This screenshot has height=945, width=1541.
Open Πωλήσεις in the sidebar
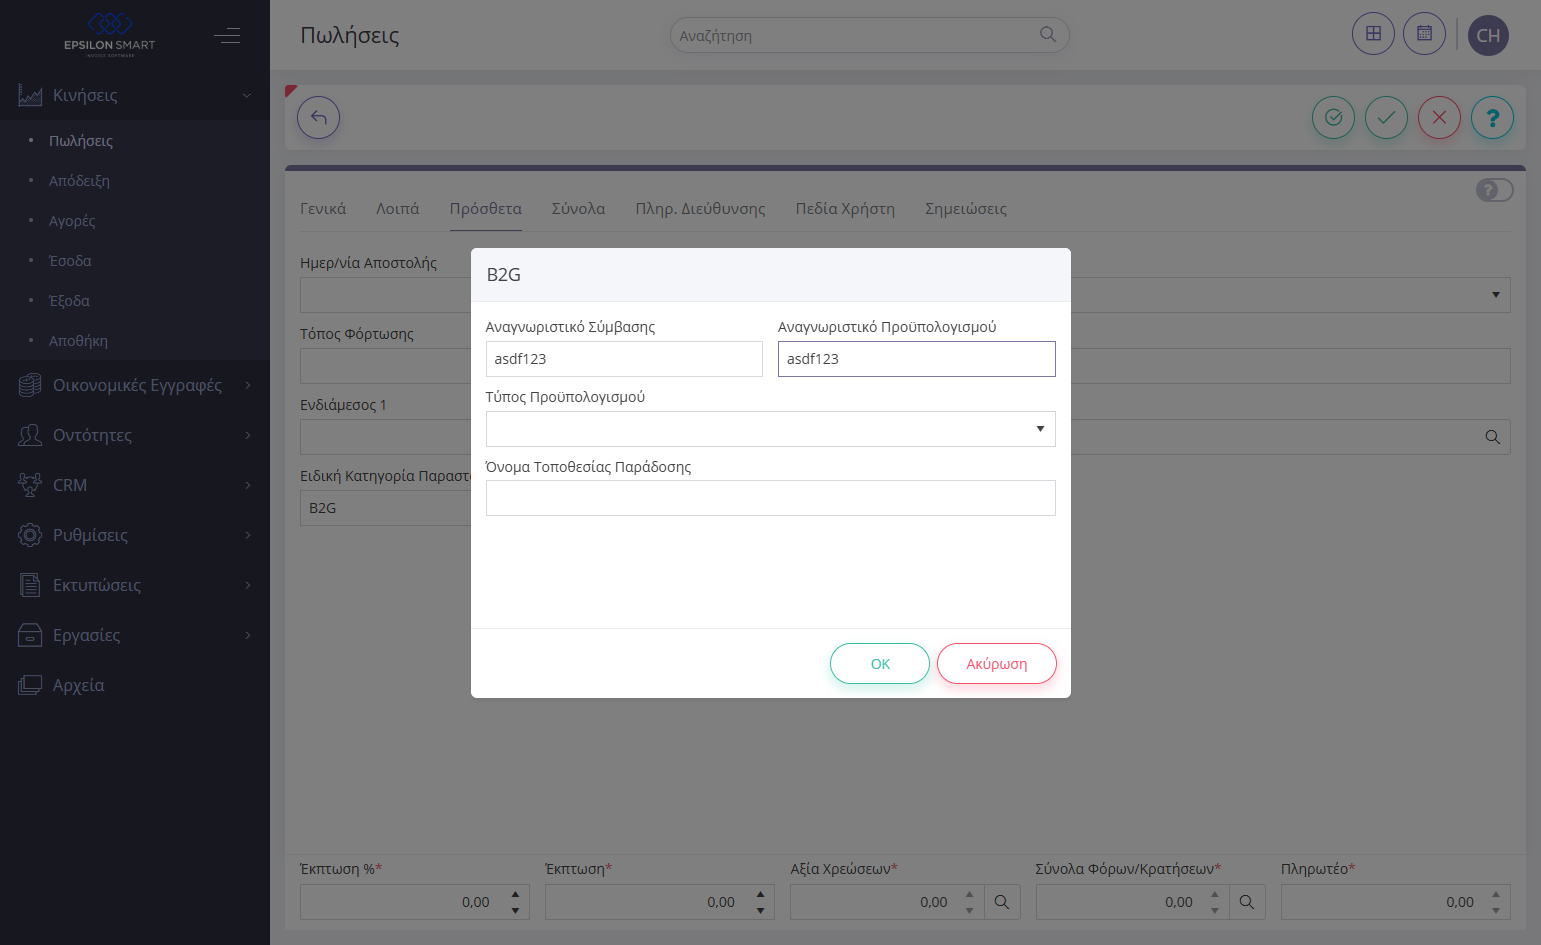81,141
